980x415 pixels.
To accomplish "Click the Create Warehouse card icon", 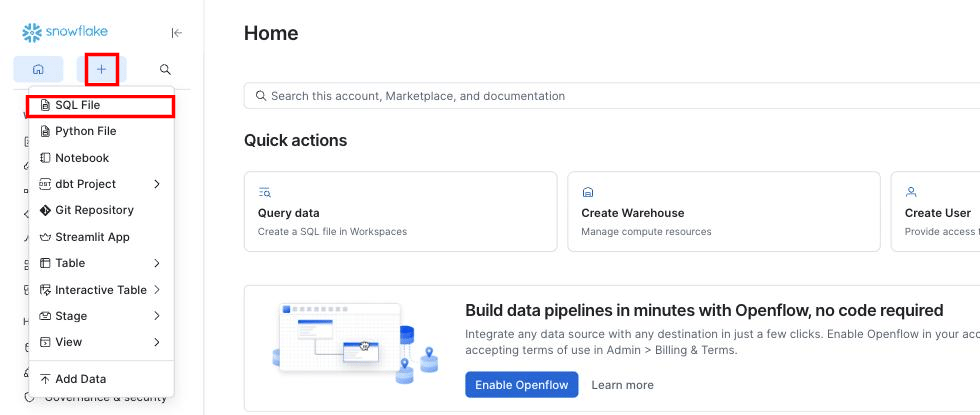I will click(x=588, y=192).
